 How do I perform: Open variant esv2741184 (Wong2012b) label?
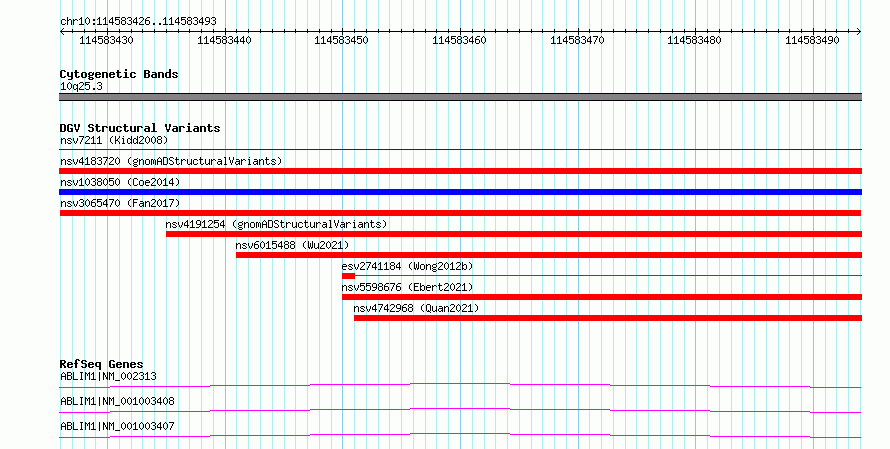(408, 266)
